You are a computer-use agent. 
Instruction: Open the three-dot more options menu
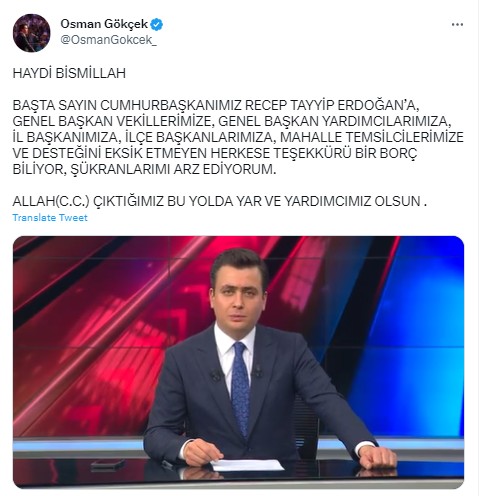pyautogui.click(x=457, y=25)
